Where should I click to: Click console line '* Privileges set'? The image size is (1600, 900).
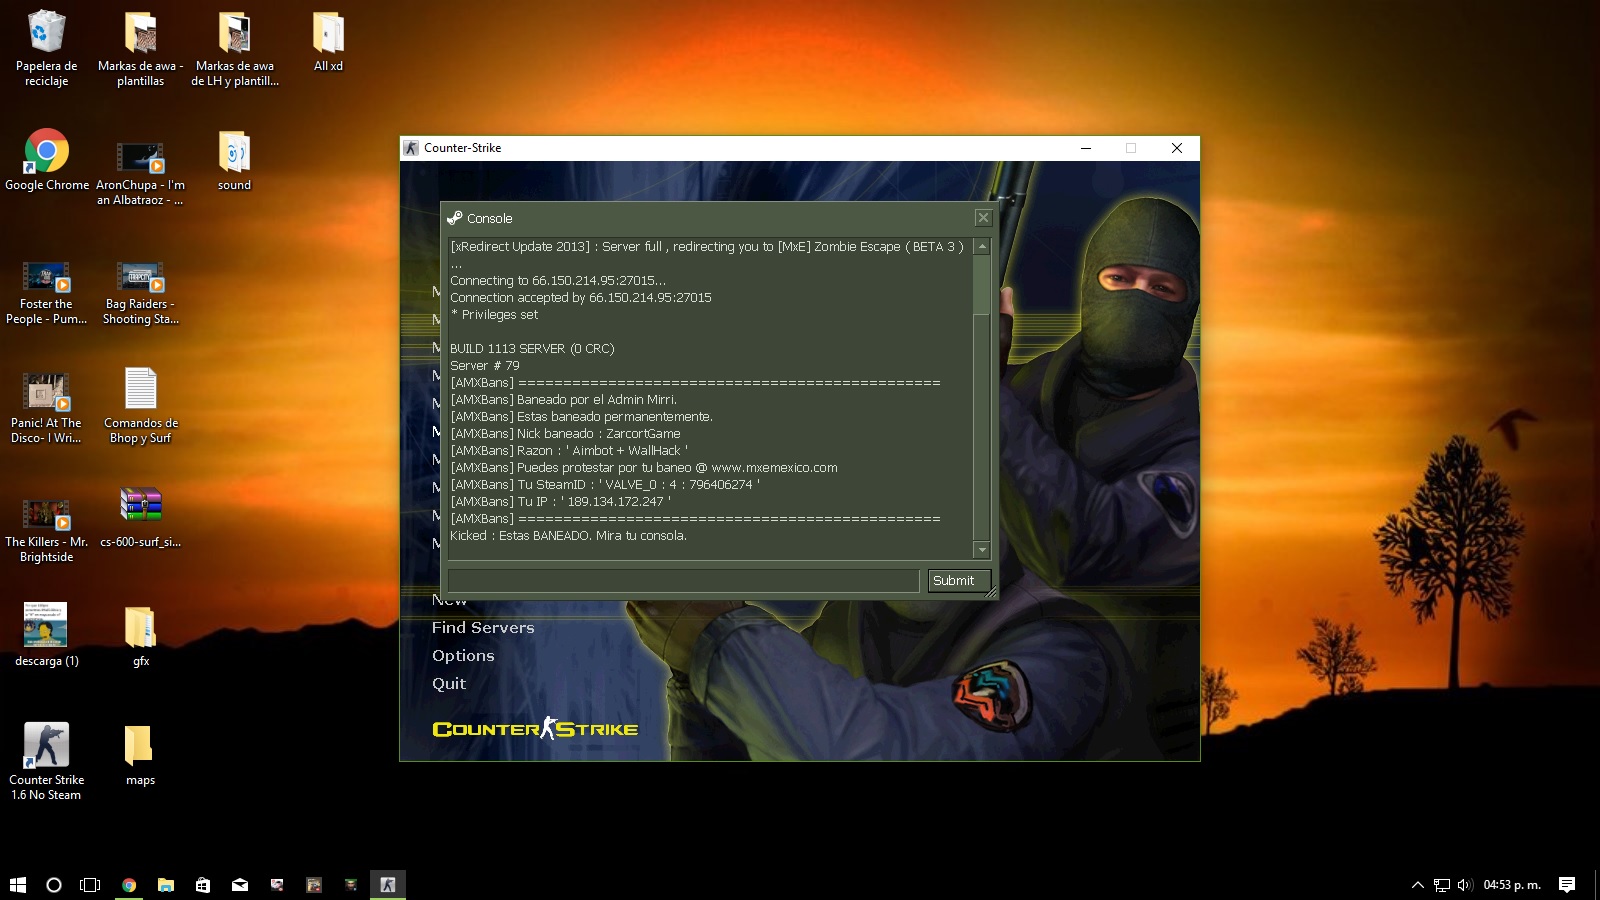494,314
